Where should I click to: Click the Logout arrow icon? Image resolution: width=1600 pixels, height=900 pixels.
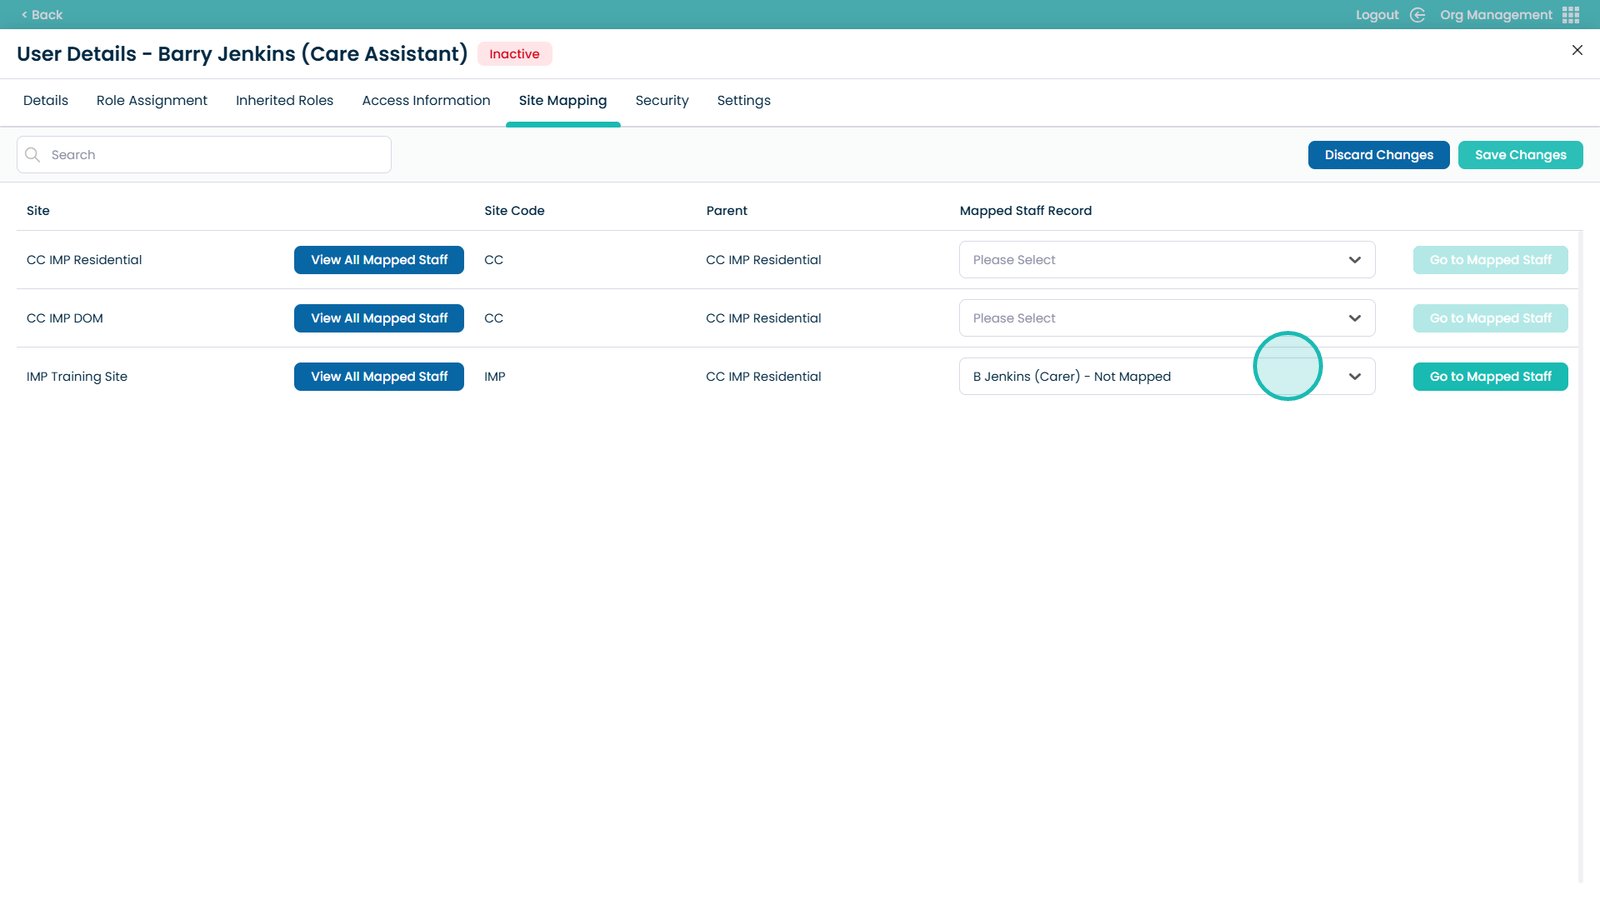pos(1417,15)
